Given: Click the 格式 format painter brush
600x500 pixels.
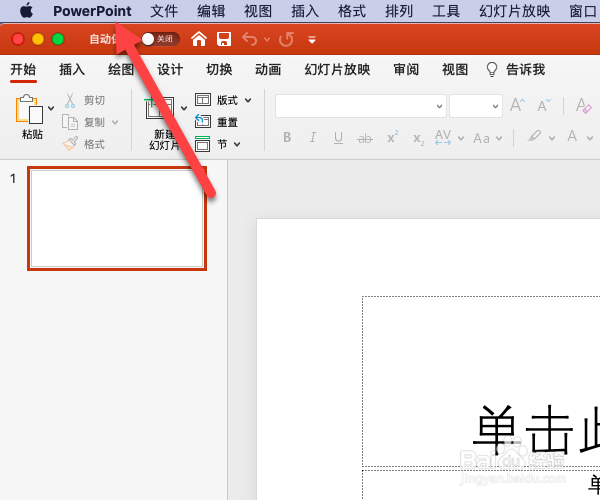Looking at the screenshot, I should (84, 144).
